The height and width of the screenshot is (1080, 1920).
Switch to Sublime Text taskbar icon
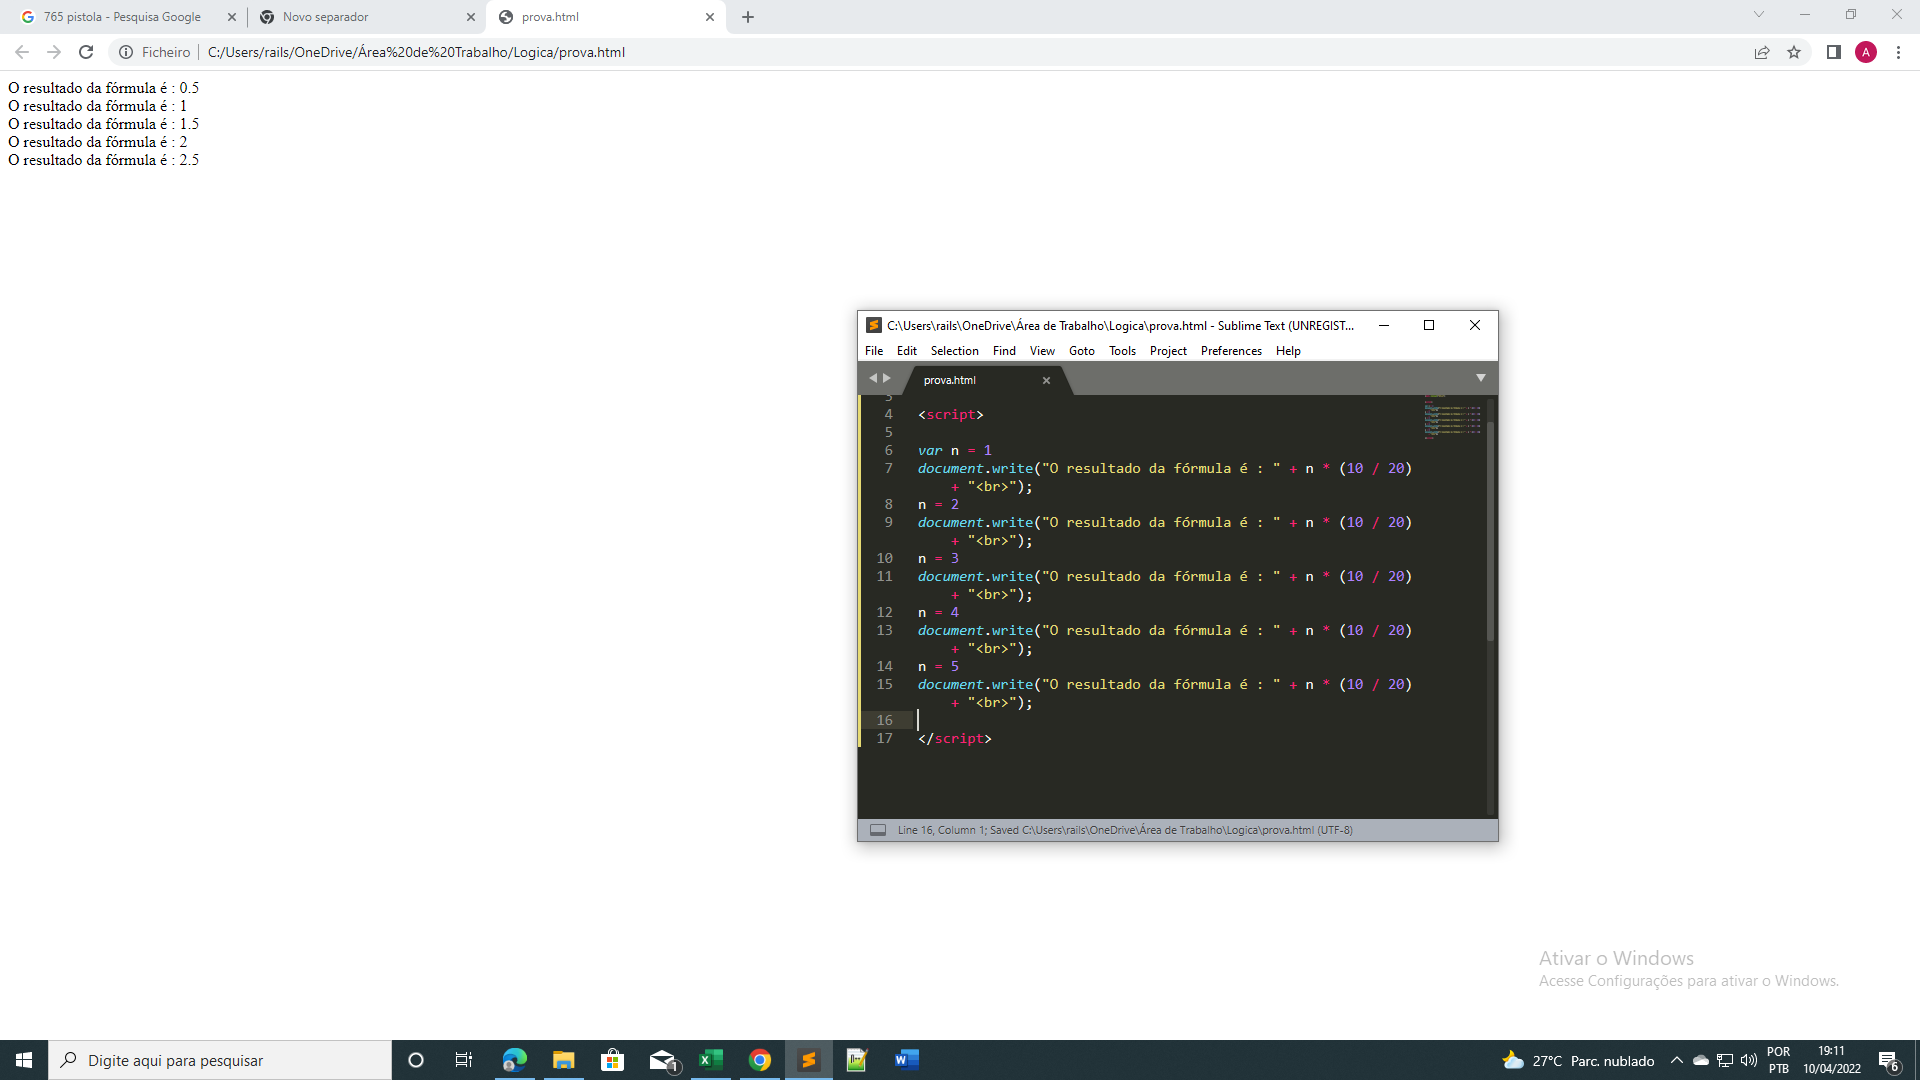809,1060
